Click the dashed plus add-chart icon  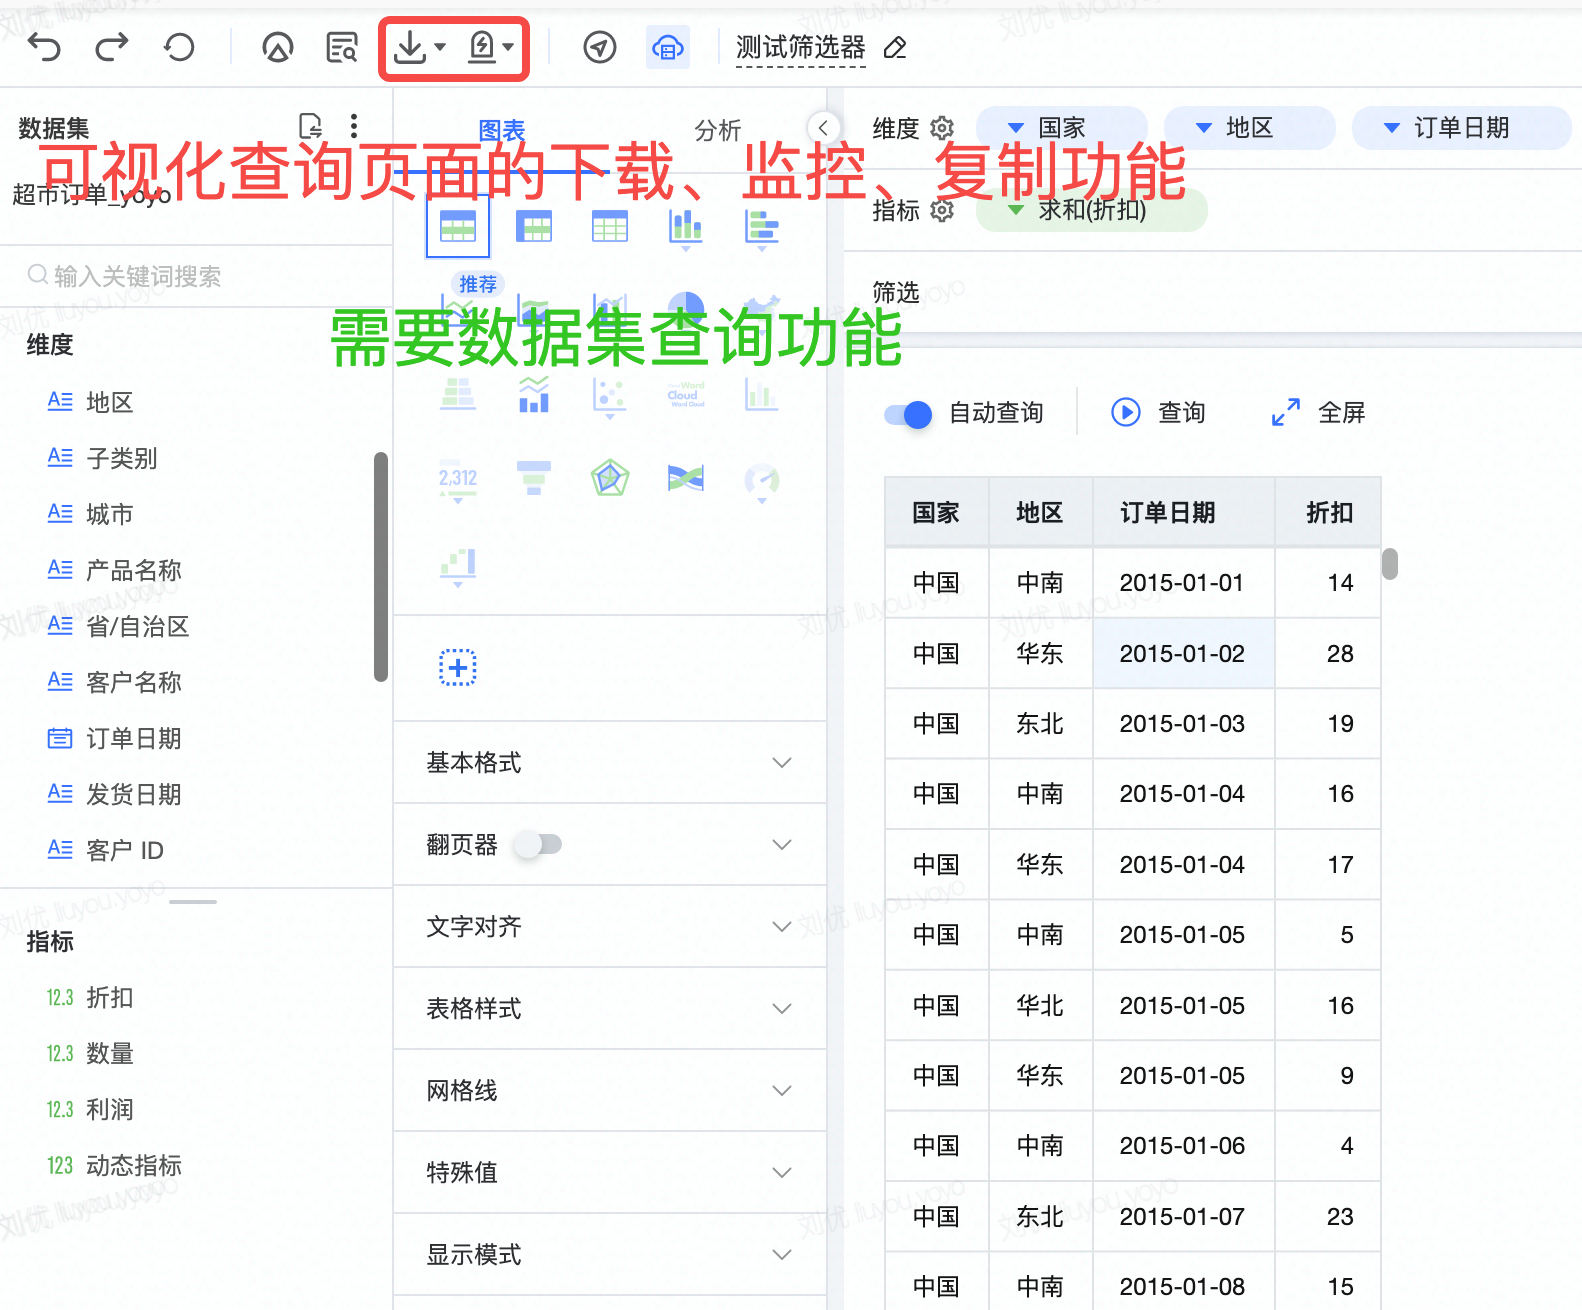tap(458, 667)
